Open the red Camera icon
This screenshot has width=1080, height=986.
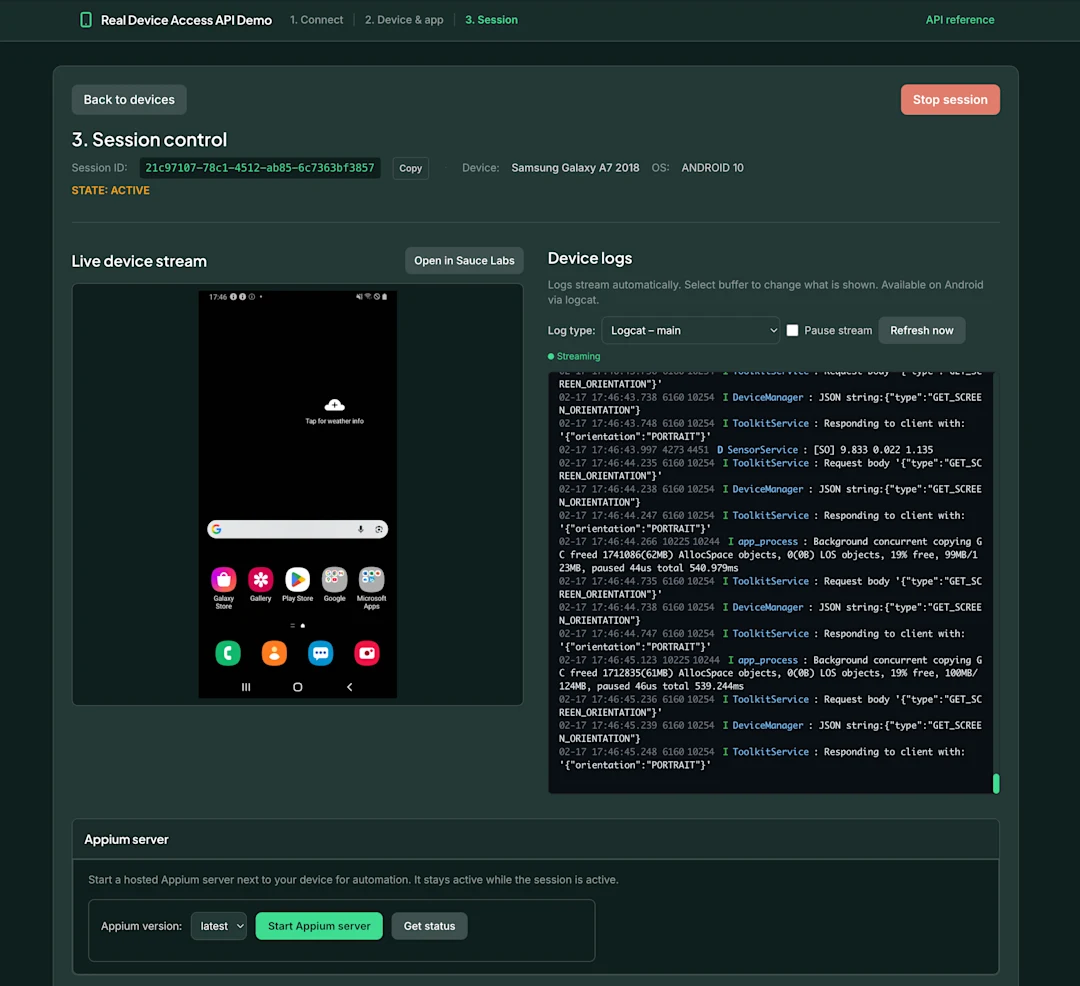tap(367, 653)
